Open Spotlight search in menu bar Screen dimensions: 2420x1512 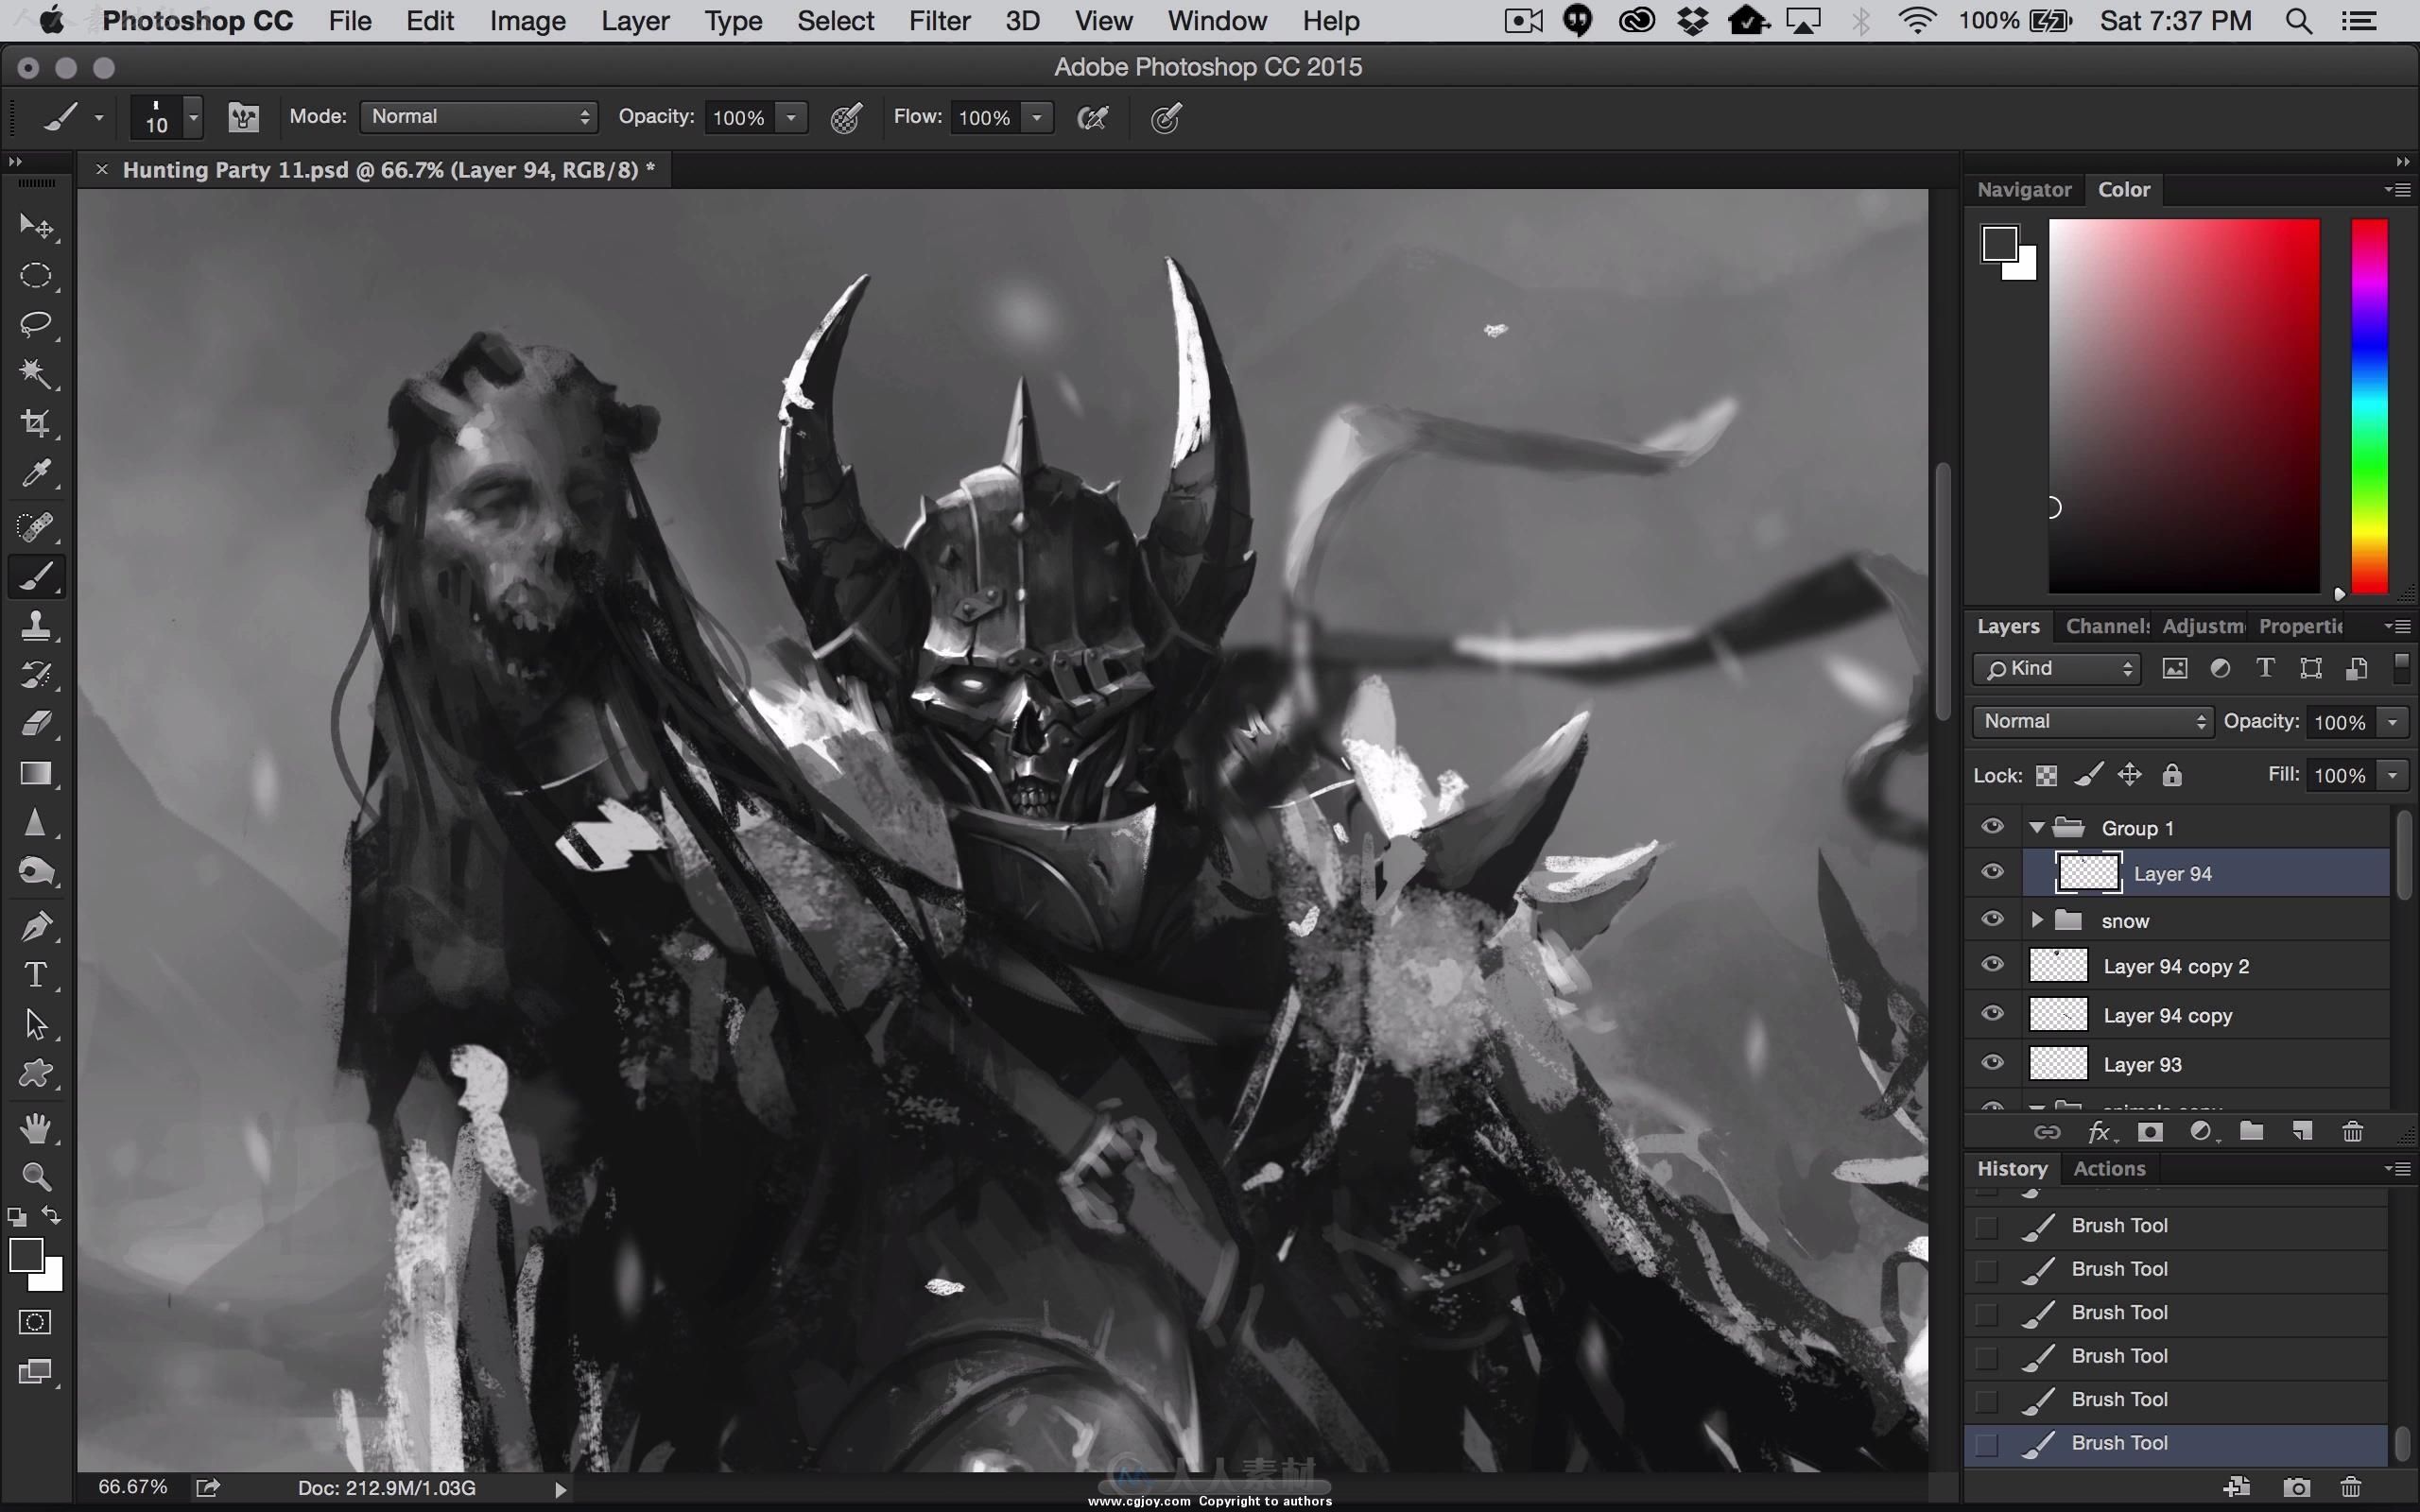point(2299,21)
